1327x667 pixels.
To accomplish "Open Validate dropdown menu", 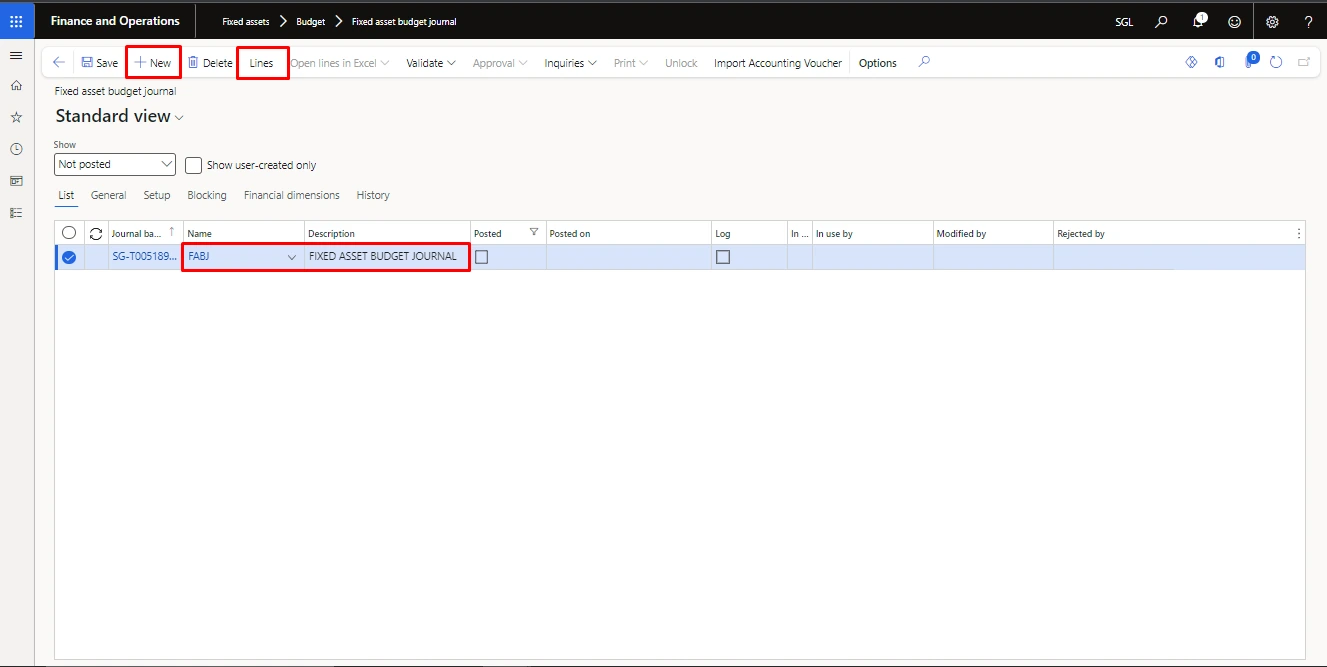I will (x=431, y=63).
